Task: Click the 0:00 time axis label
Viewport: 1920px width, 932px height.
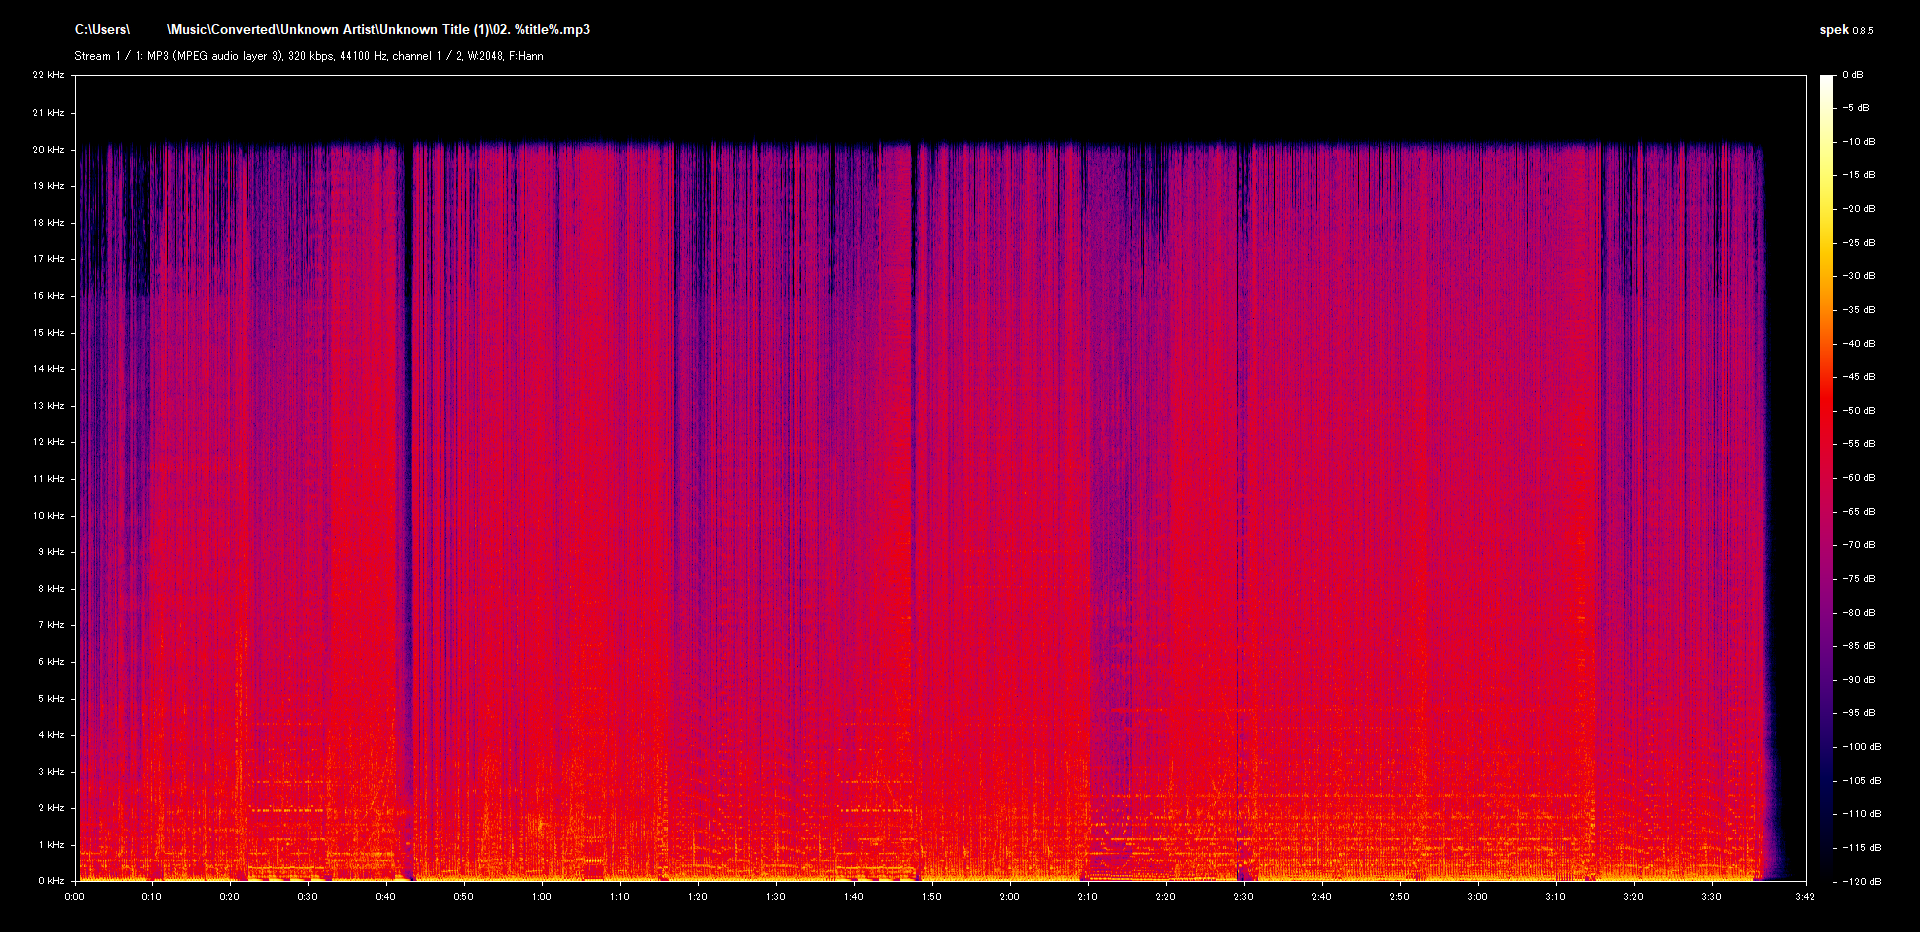Action: (x=75, y=897)
